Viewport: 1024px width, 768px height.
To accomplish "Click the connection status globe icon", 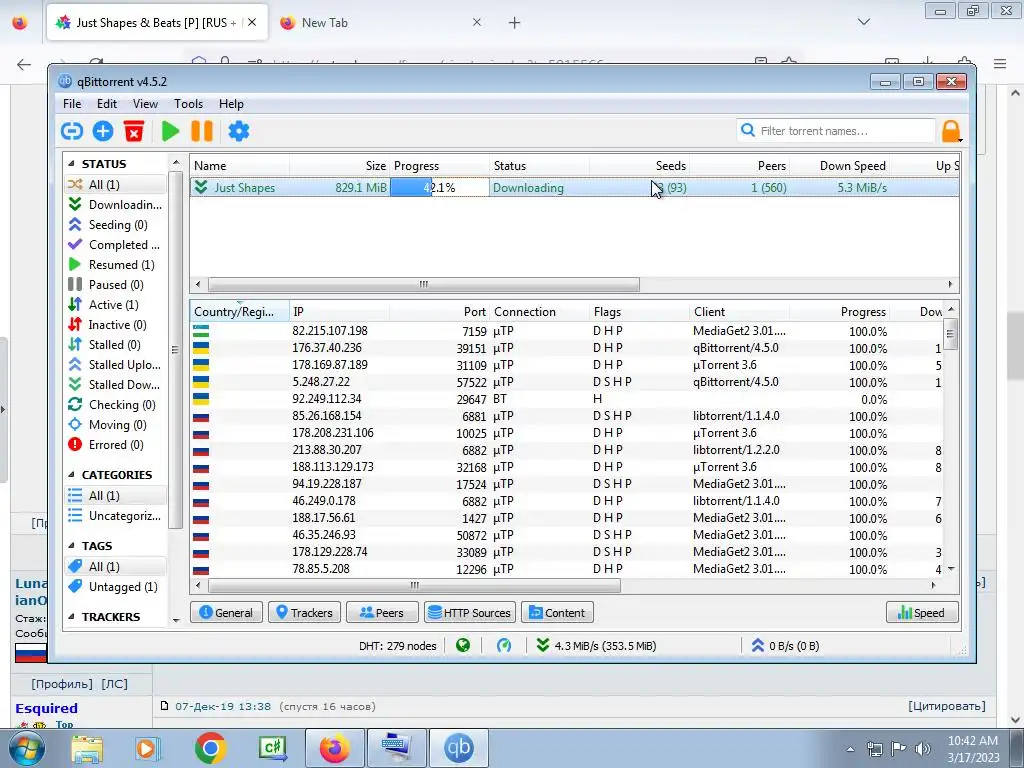I will tap(463, 646).
